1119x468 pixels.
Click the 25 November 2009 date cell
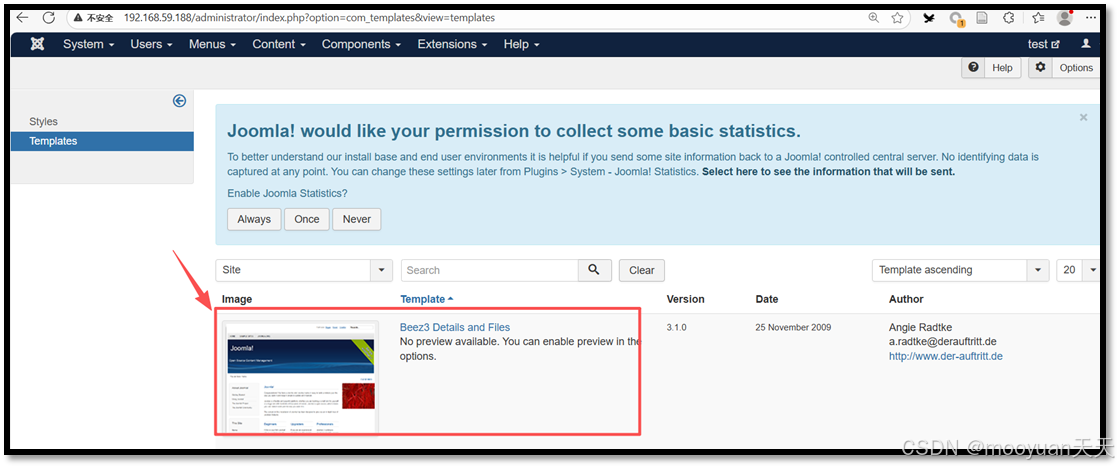[x=794, y=327]
